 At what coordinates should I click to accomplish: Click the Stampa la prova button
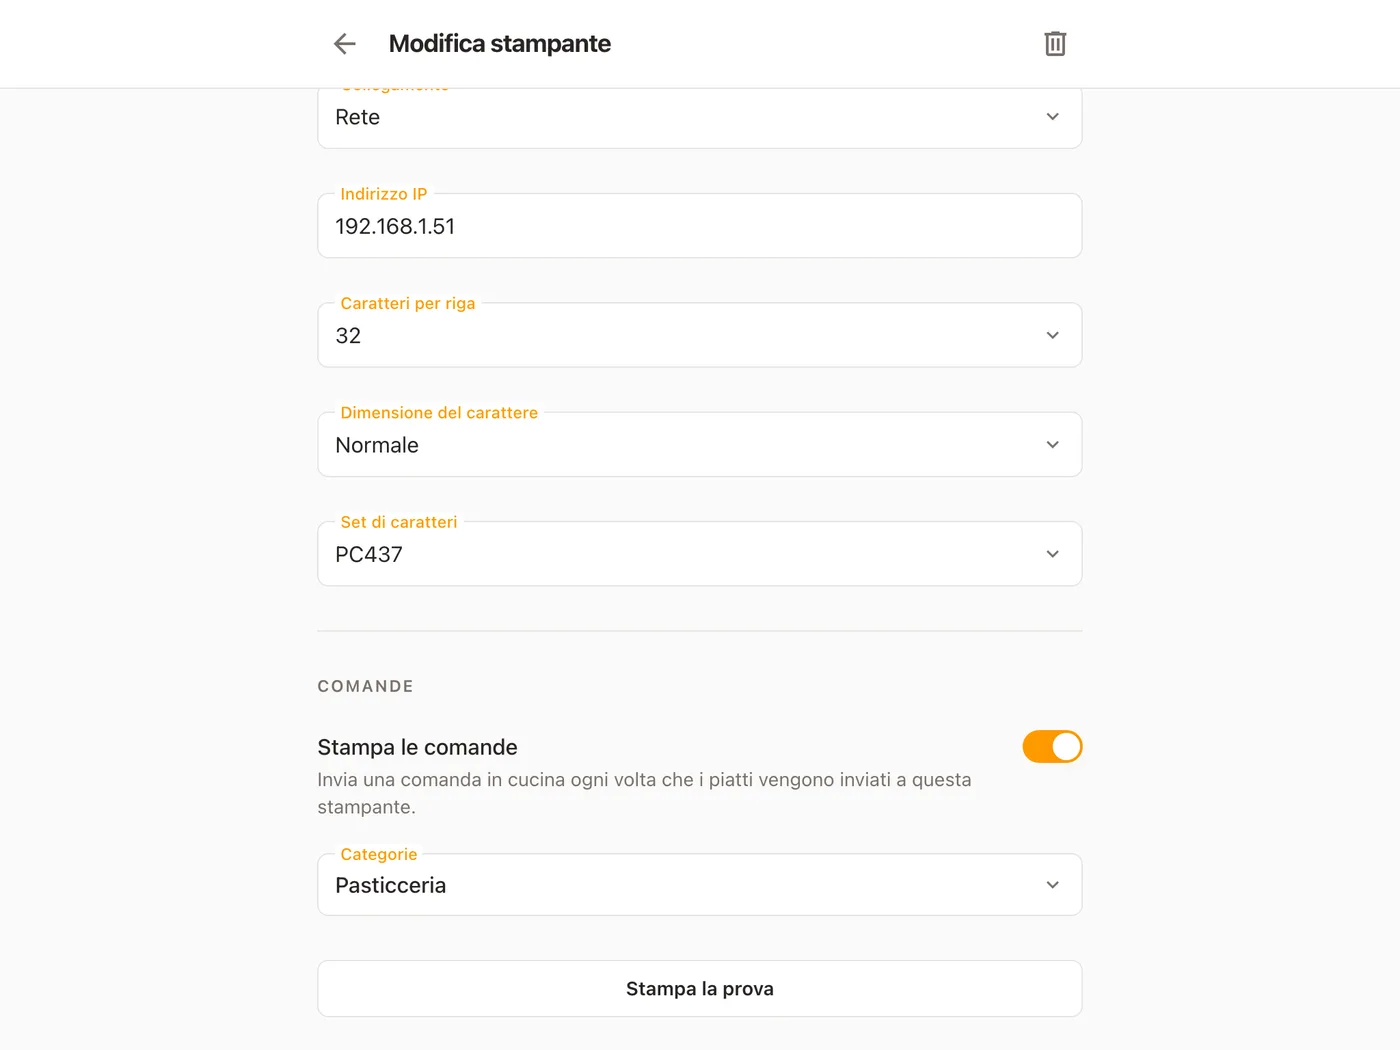700,989
